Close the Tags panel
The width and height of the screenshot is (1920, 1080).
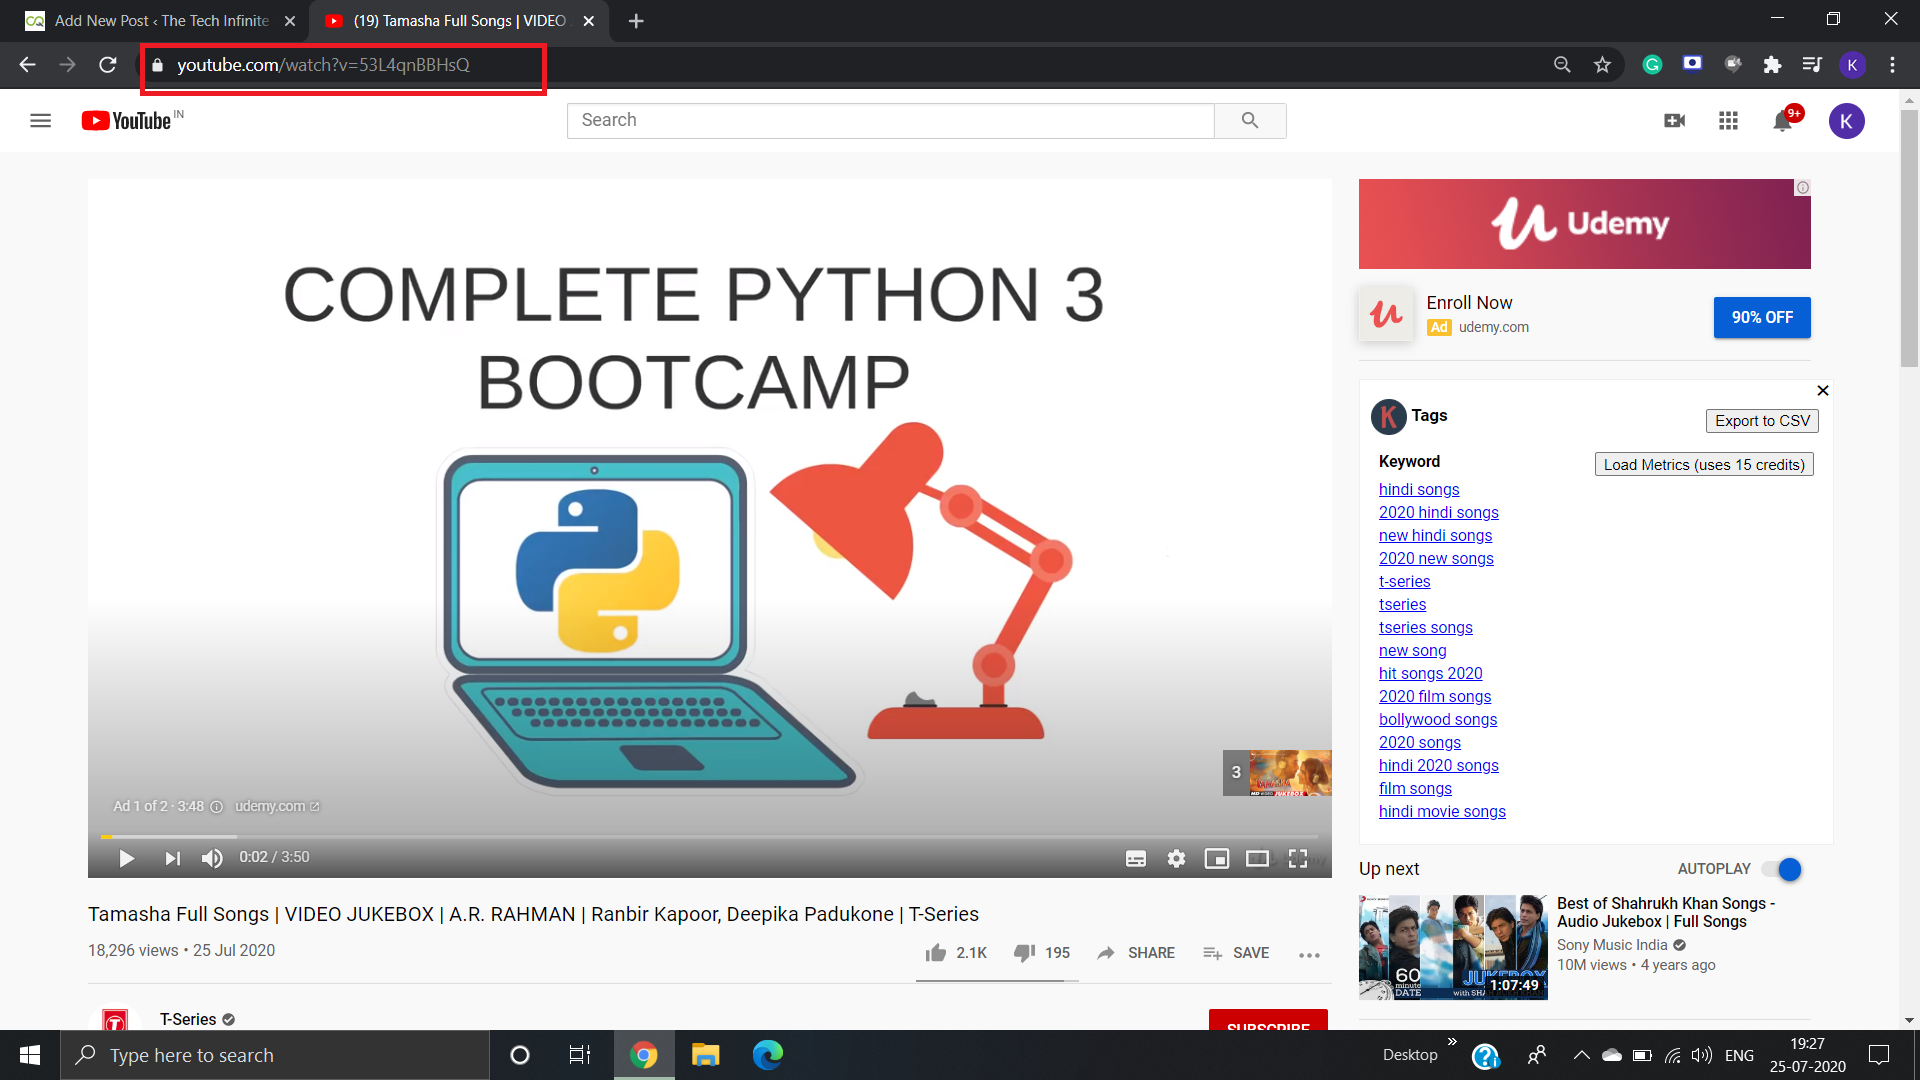(1822, 390)
